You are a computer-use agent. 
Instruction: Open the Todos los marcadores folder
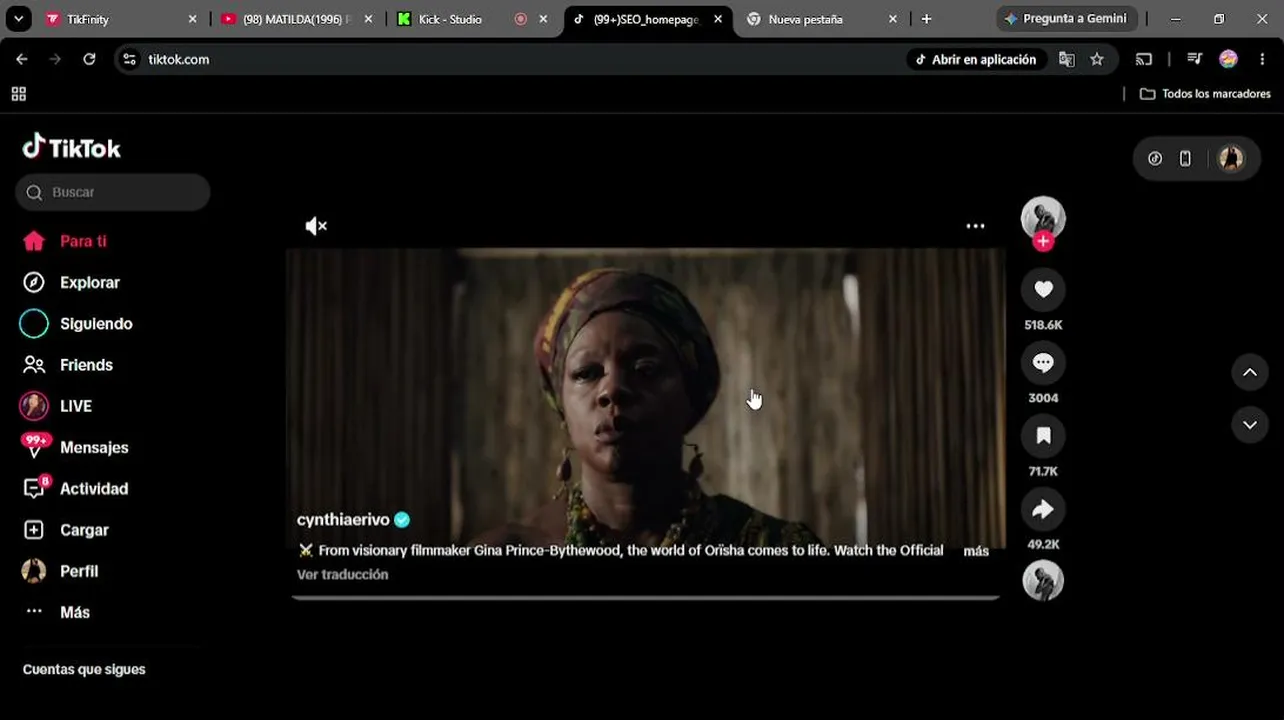pyautogui.click(x=1205, y=94)
